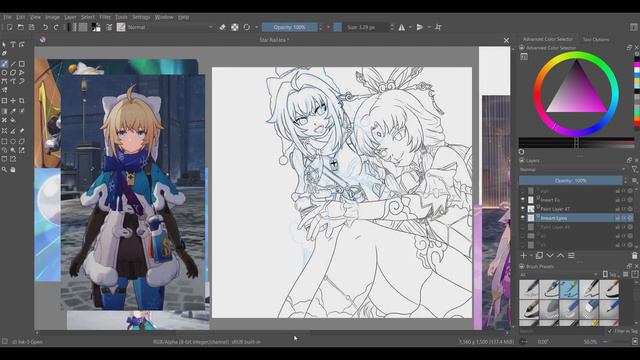The height and width of the screenshot is (360, 640).
Task: Duplicate the current layer
Action: pyautogui.click(x=539, y=256)
